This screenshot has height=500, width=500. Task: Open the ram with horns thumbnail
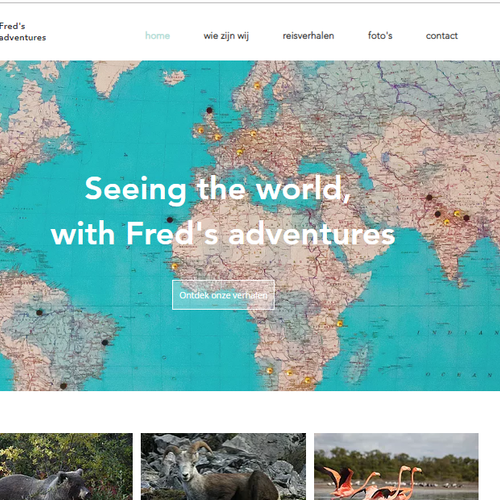tap(223, 467)
